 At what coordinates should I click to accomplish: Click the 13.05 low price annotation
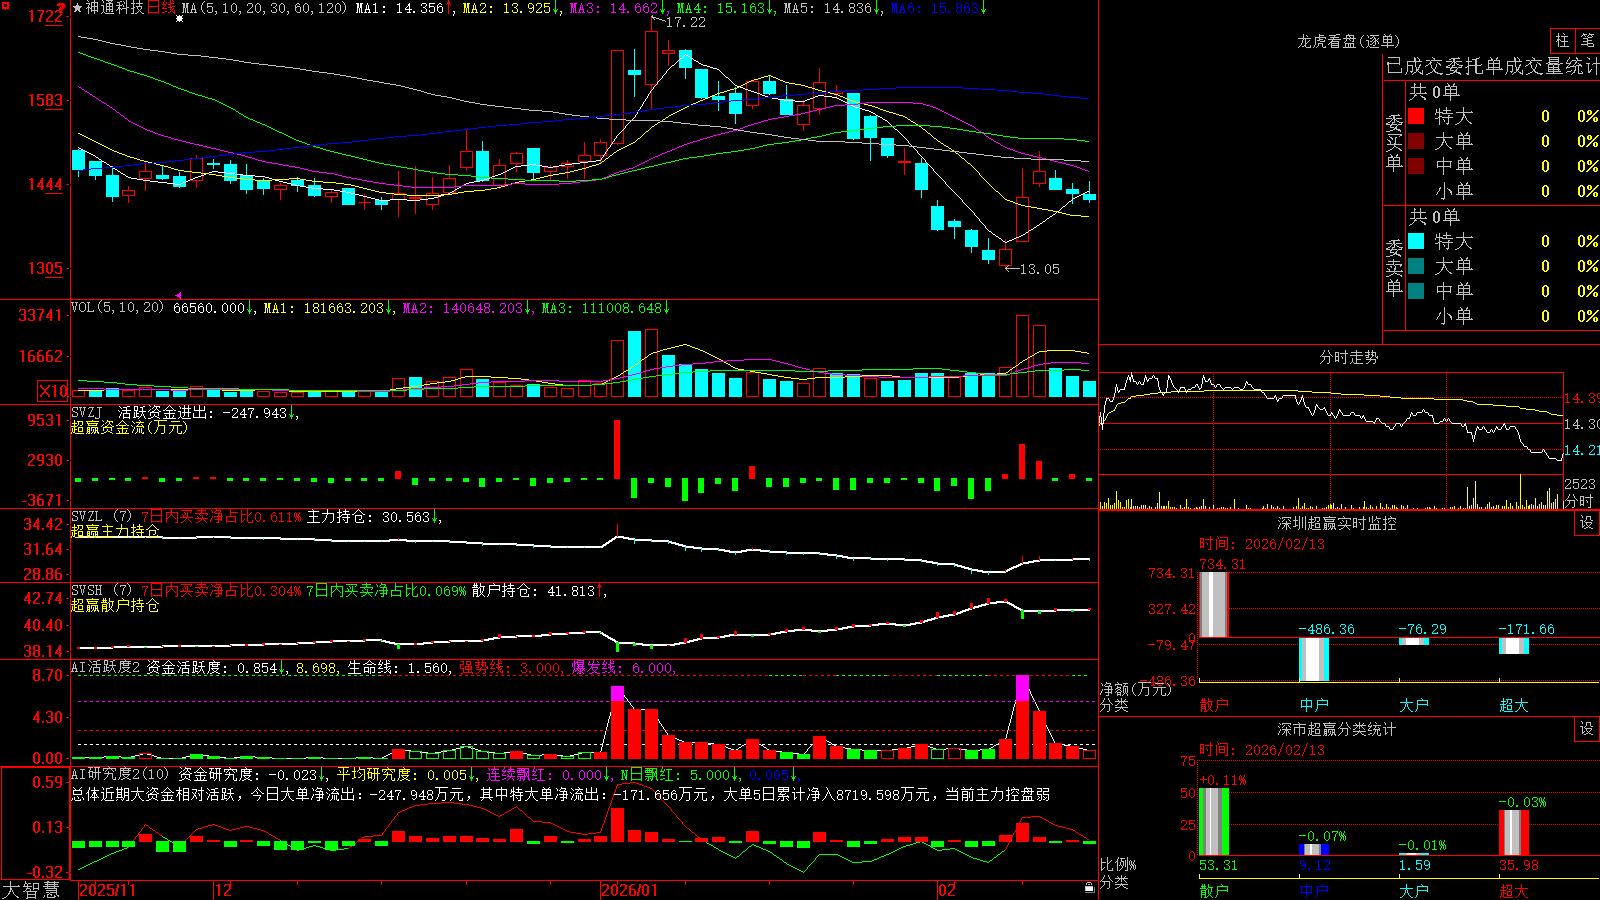[x=1039, y=269]
